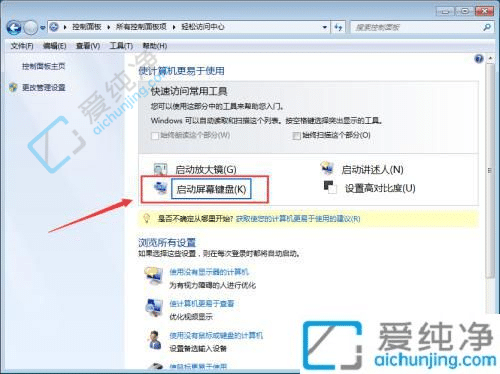Click the icon for 使用没有鼠标或键盘的计算机
This screenshot has width=500, height=374.
[154, 340]
